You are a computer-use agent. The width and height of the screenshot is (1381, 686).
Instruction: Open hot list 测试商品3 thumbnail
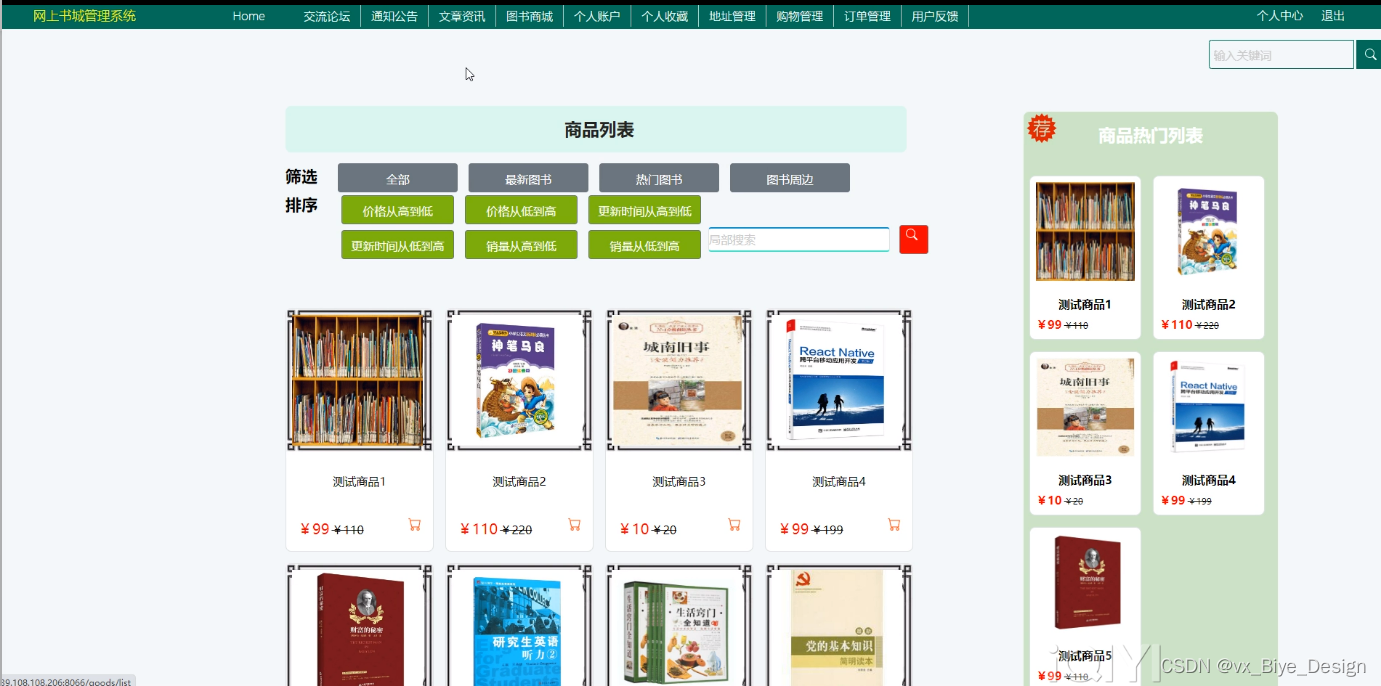tap(1085, 407)
